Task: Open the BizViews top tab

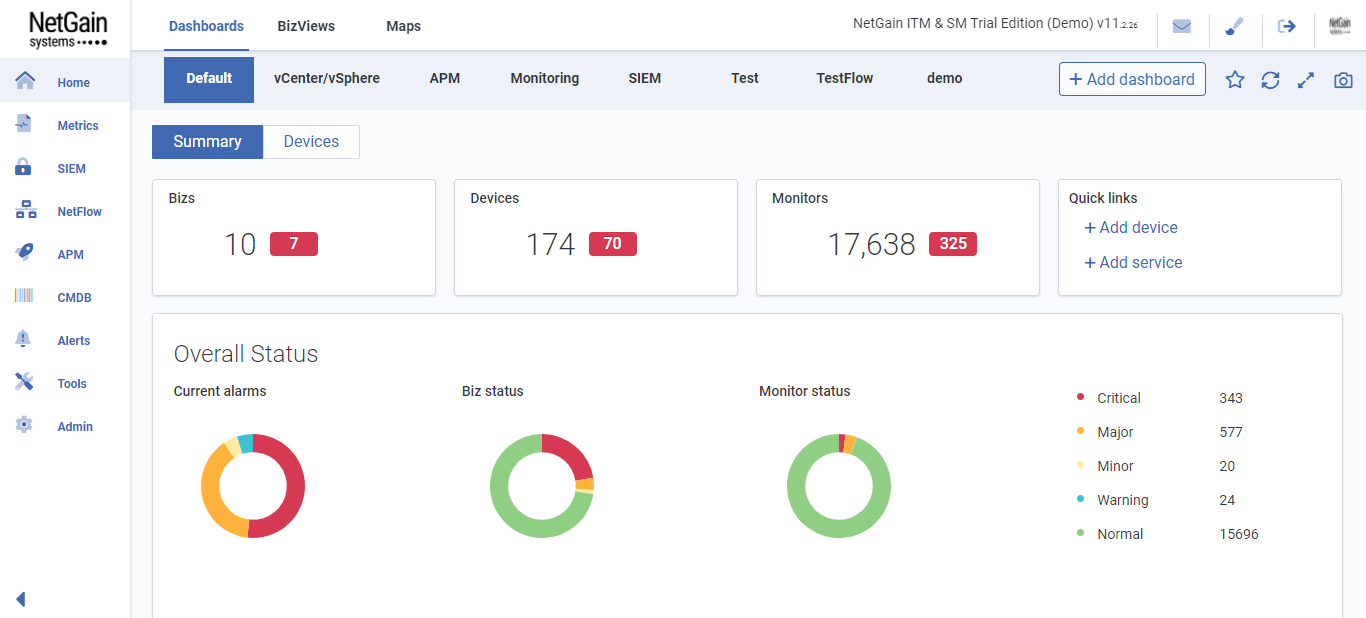Action: click(306, 26)
